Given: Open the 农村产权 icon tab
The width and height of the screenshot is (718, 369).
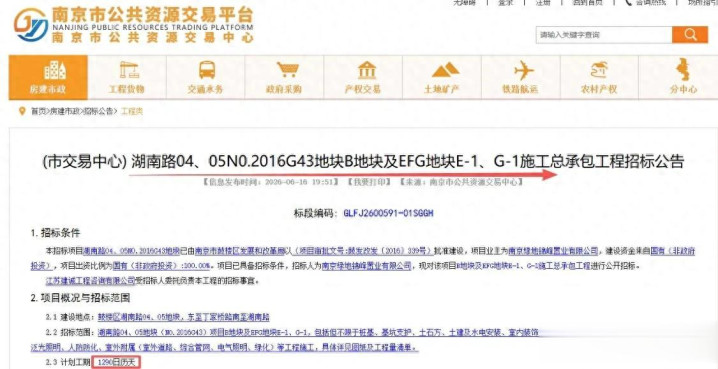Looking at the screenshot, I should click(599, 77).
